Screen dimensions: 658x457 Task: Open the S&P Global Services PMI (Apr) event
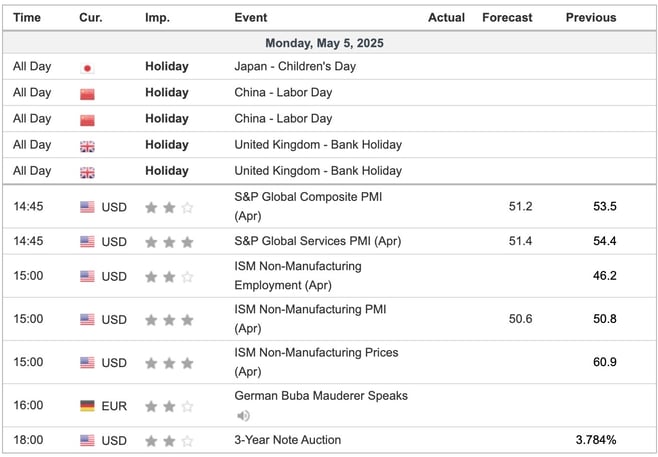pos(318,241)
